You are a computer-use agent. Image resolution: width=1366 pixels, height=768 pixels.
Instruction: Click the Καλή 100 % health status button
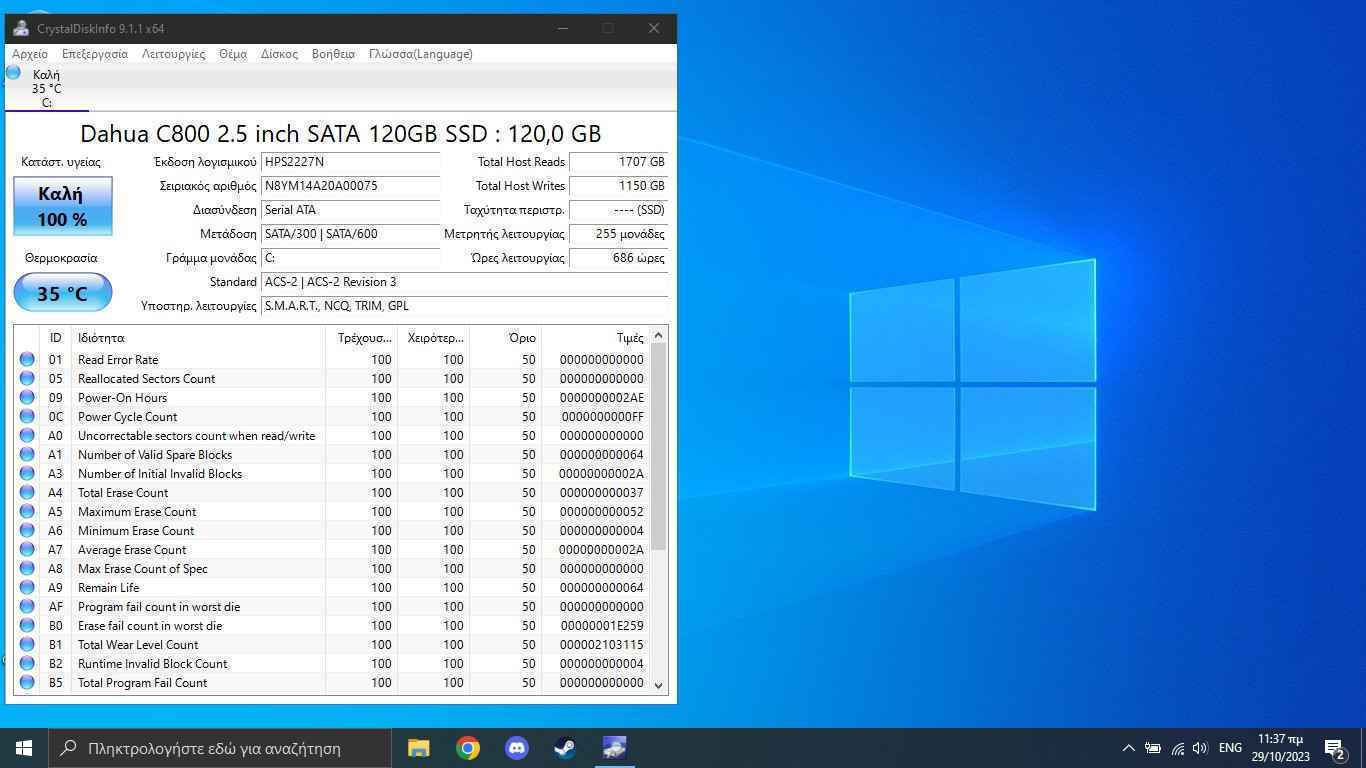[62, 206]
